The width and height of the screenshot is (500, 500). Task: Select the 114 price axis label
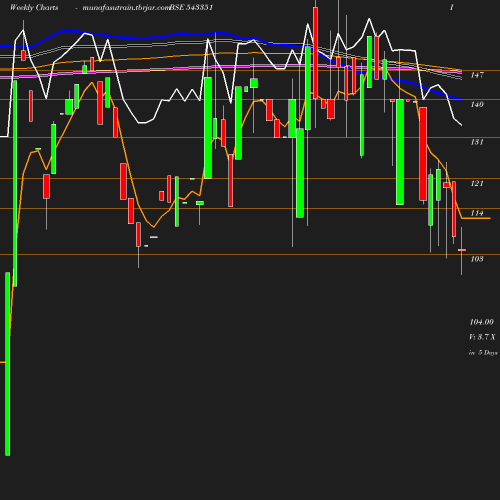click(477, 213)
